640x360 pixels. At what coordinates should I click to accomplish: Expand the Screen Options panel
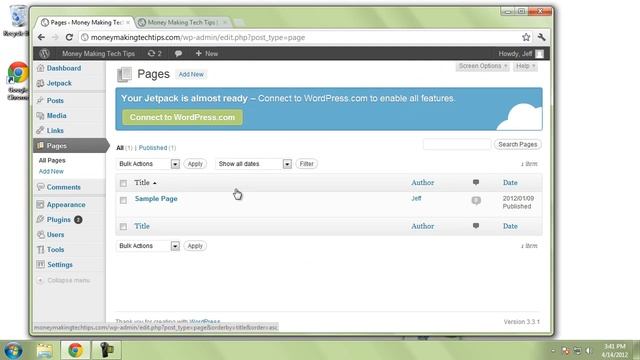click(x=483, y=66)
